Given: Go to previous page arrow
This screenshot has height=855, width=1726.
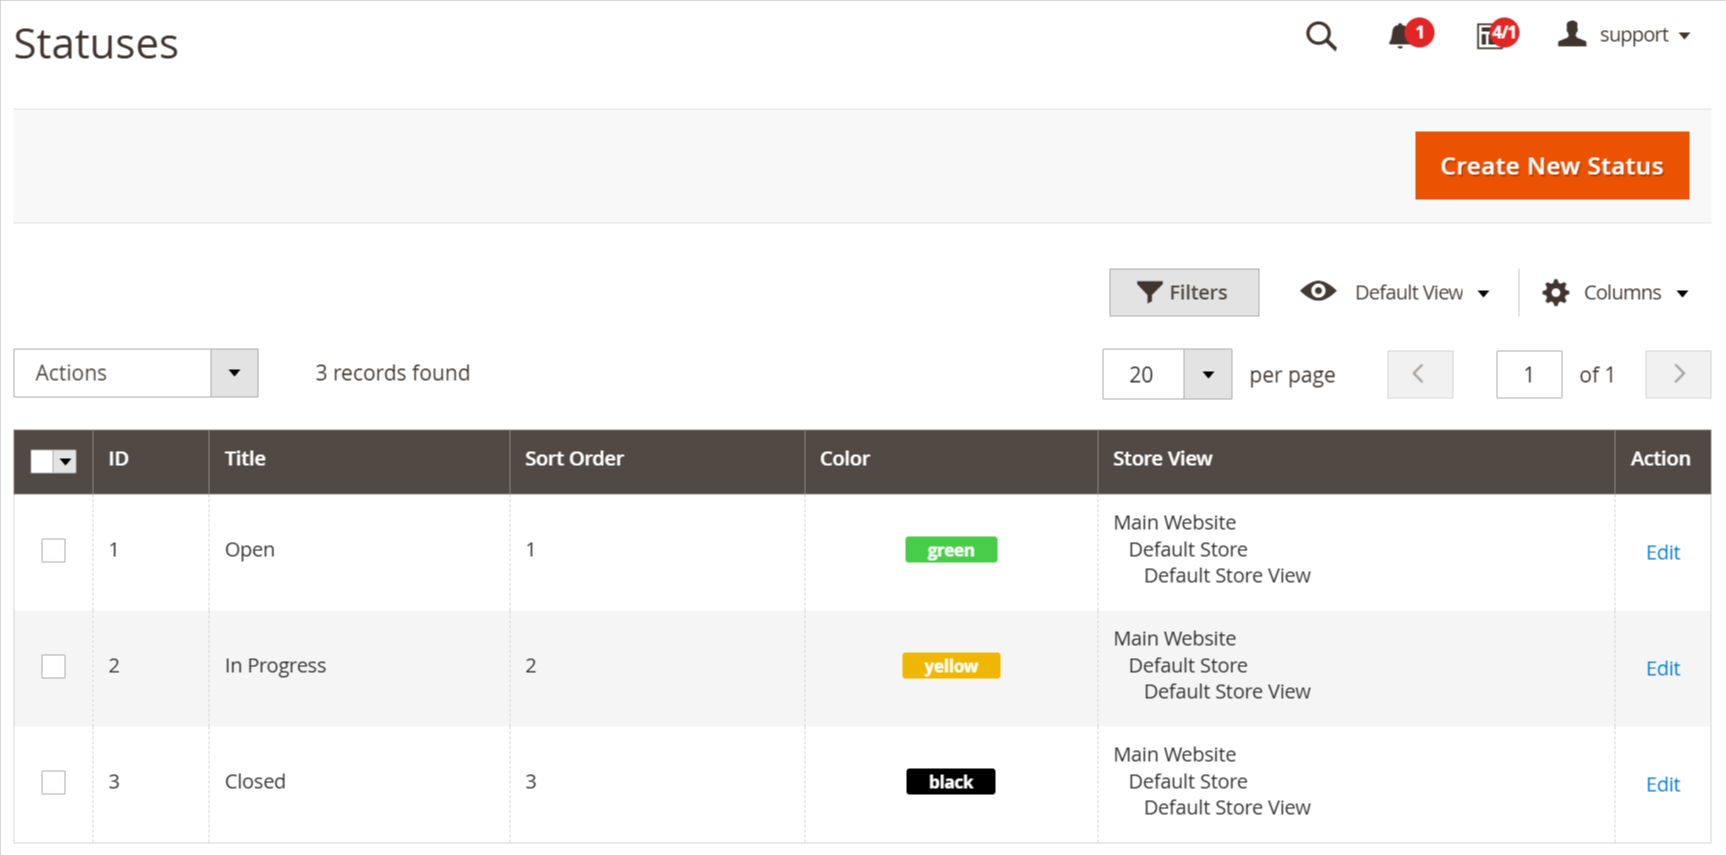Looking at the screenshot, I should 1419,374.
